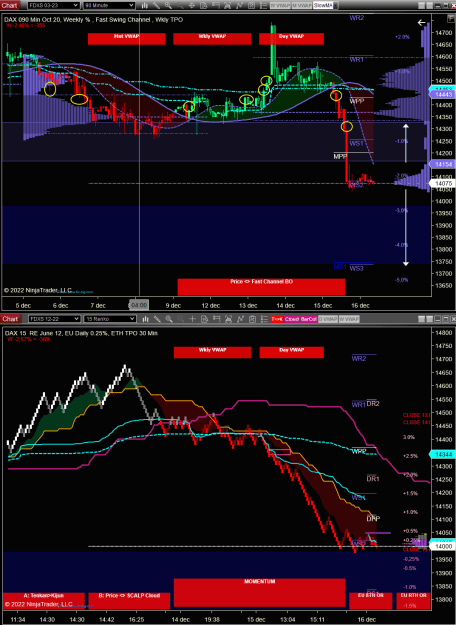The width and height of the screenshot is (456, 625).
Task: Click zoom in magnifier in bottom chart toolbar
Action: (x=169, y=319)
